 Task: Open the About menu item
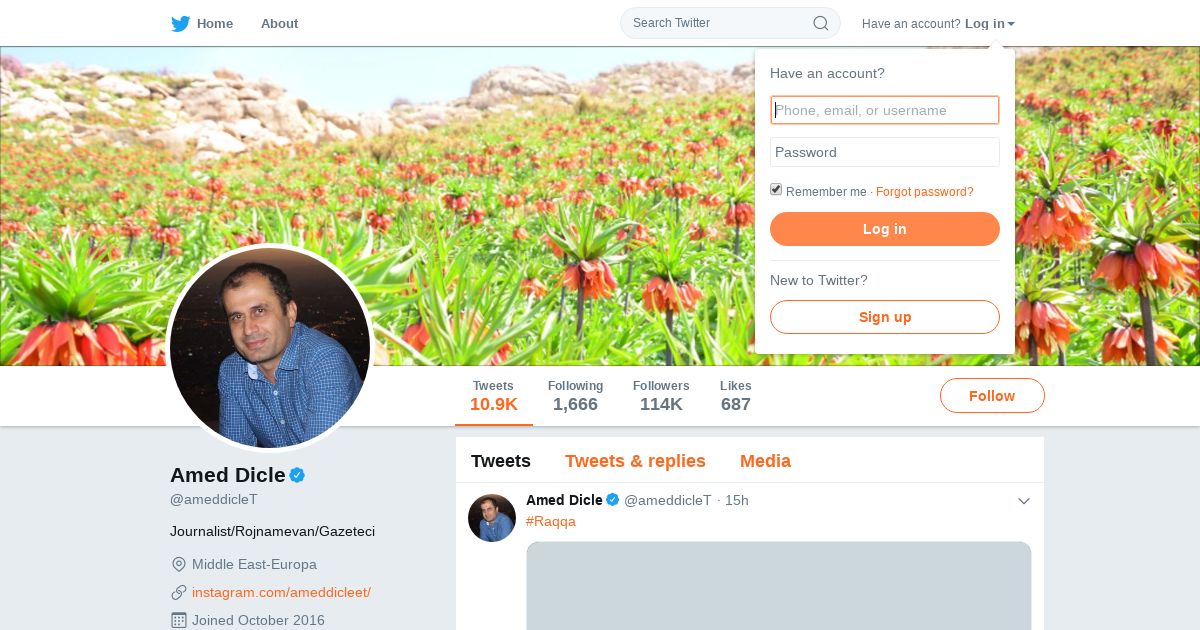pos(279,24)
